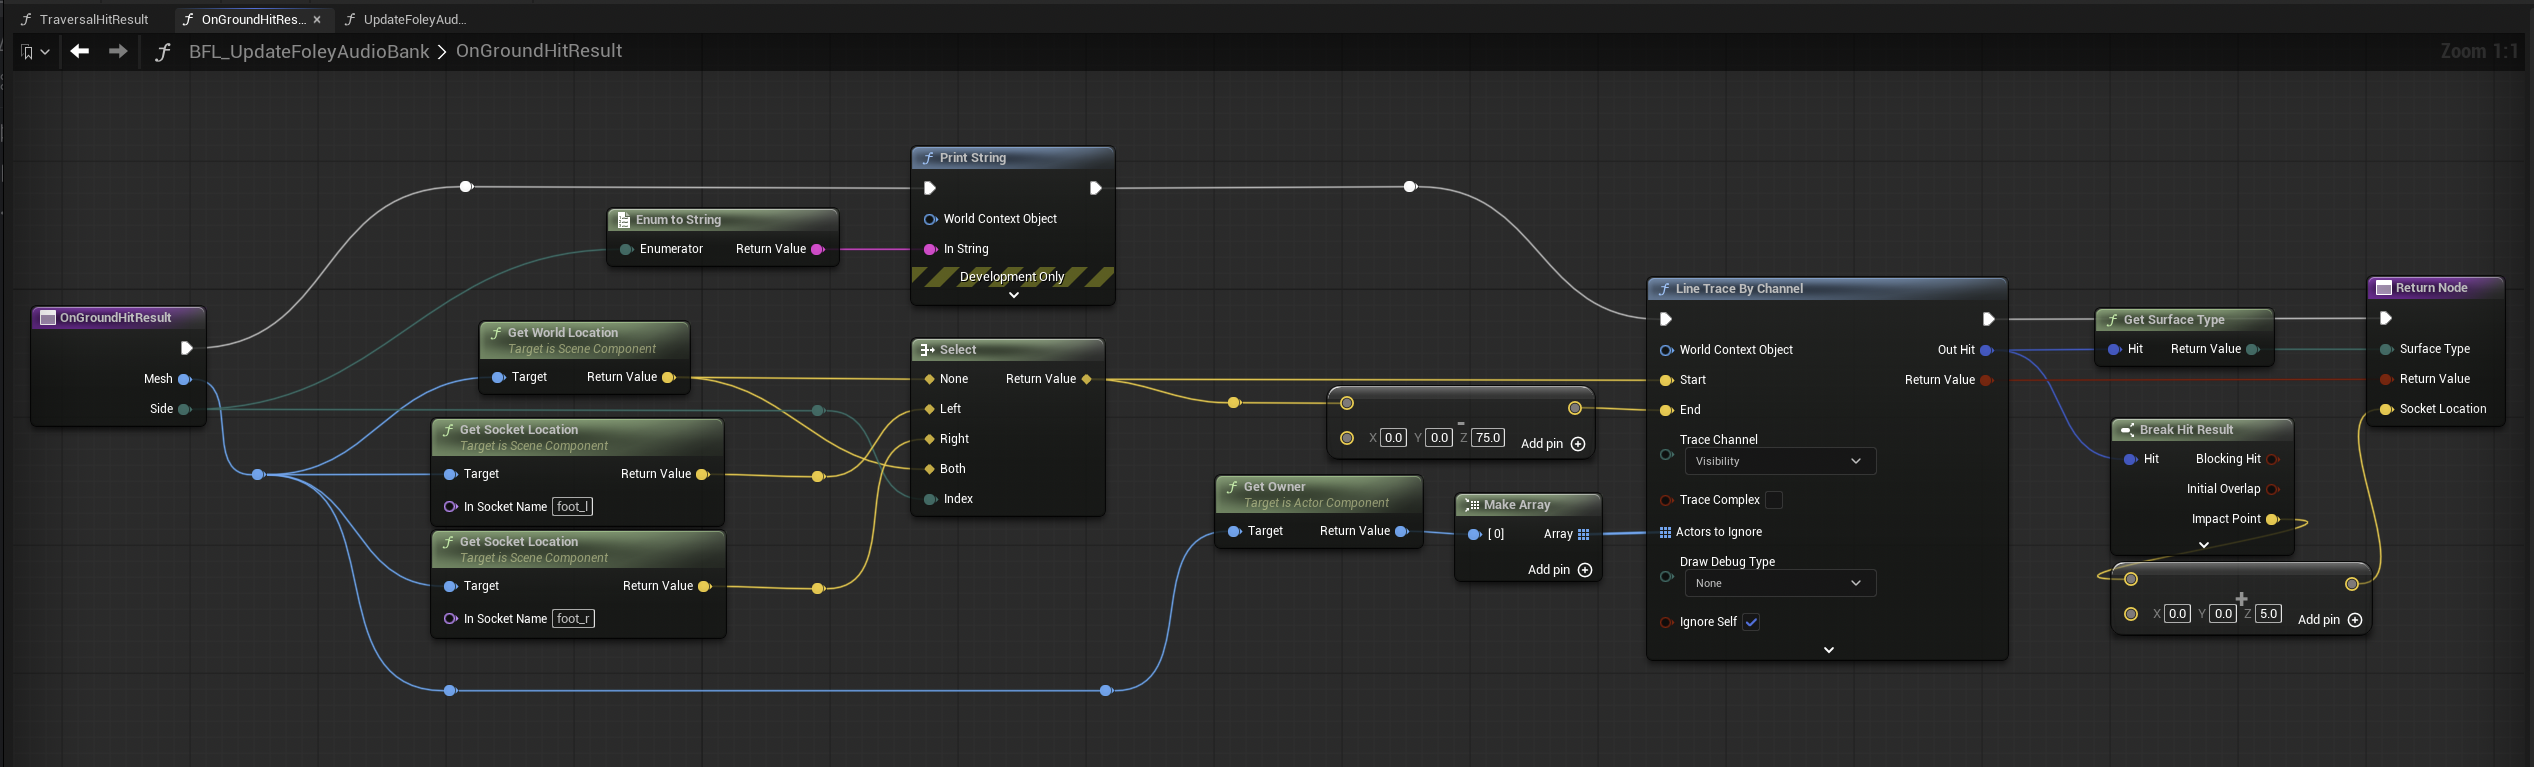Click OnGroundHitResult node exec output pin

coord(186,348)
